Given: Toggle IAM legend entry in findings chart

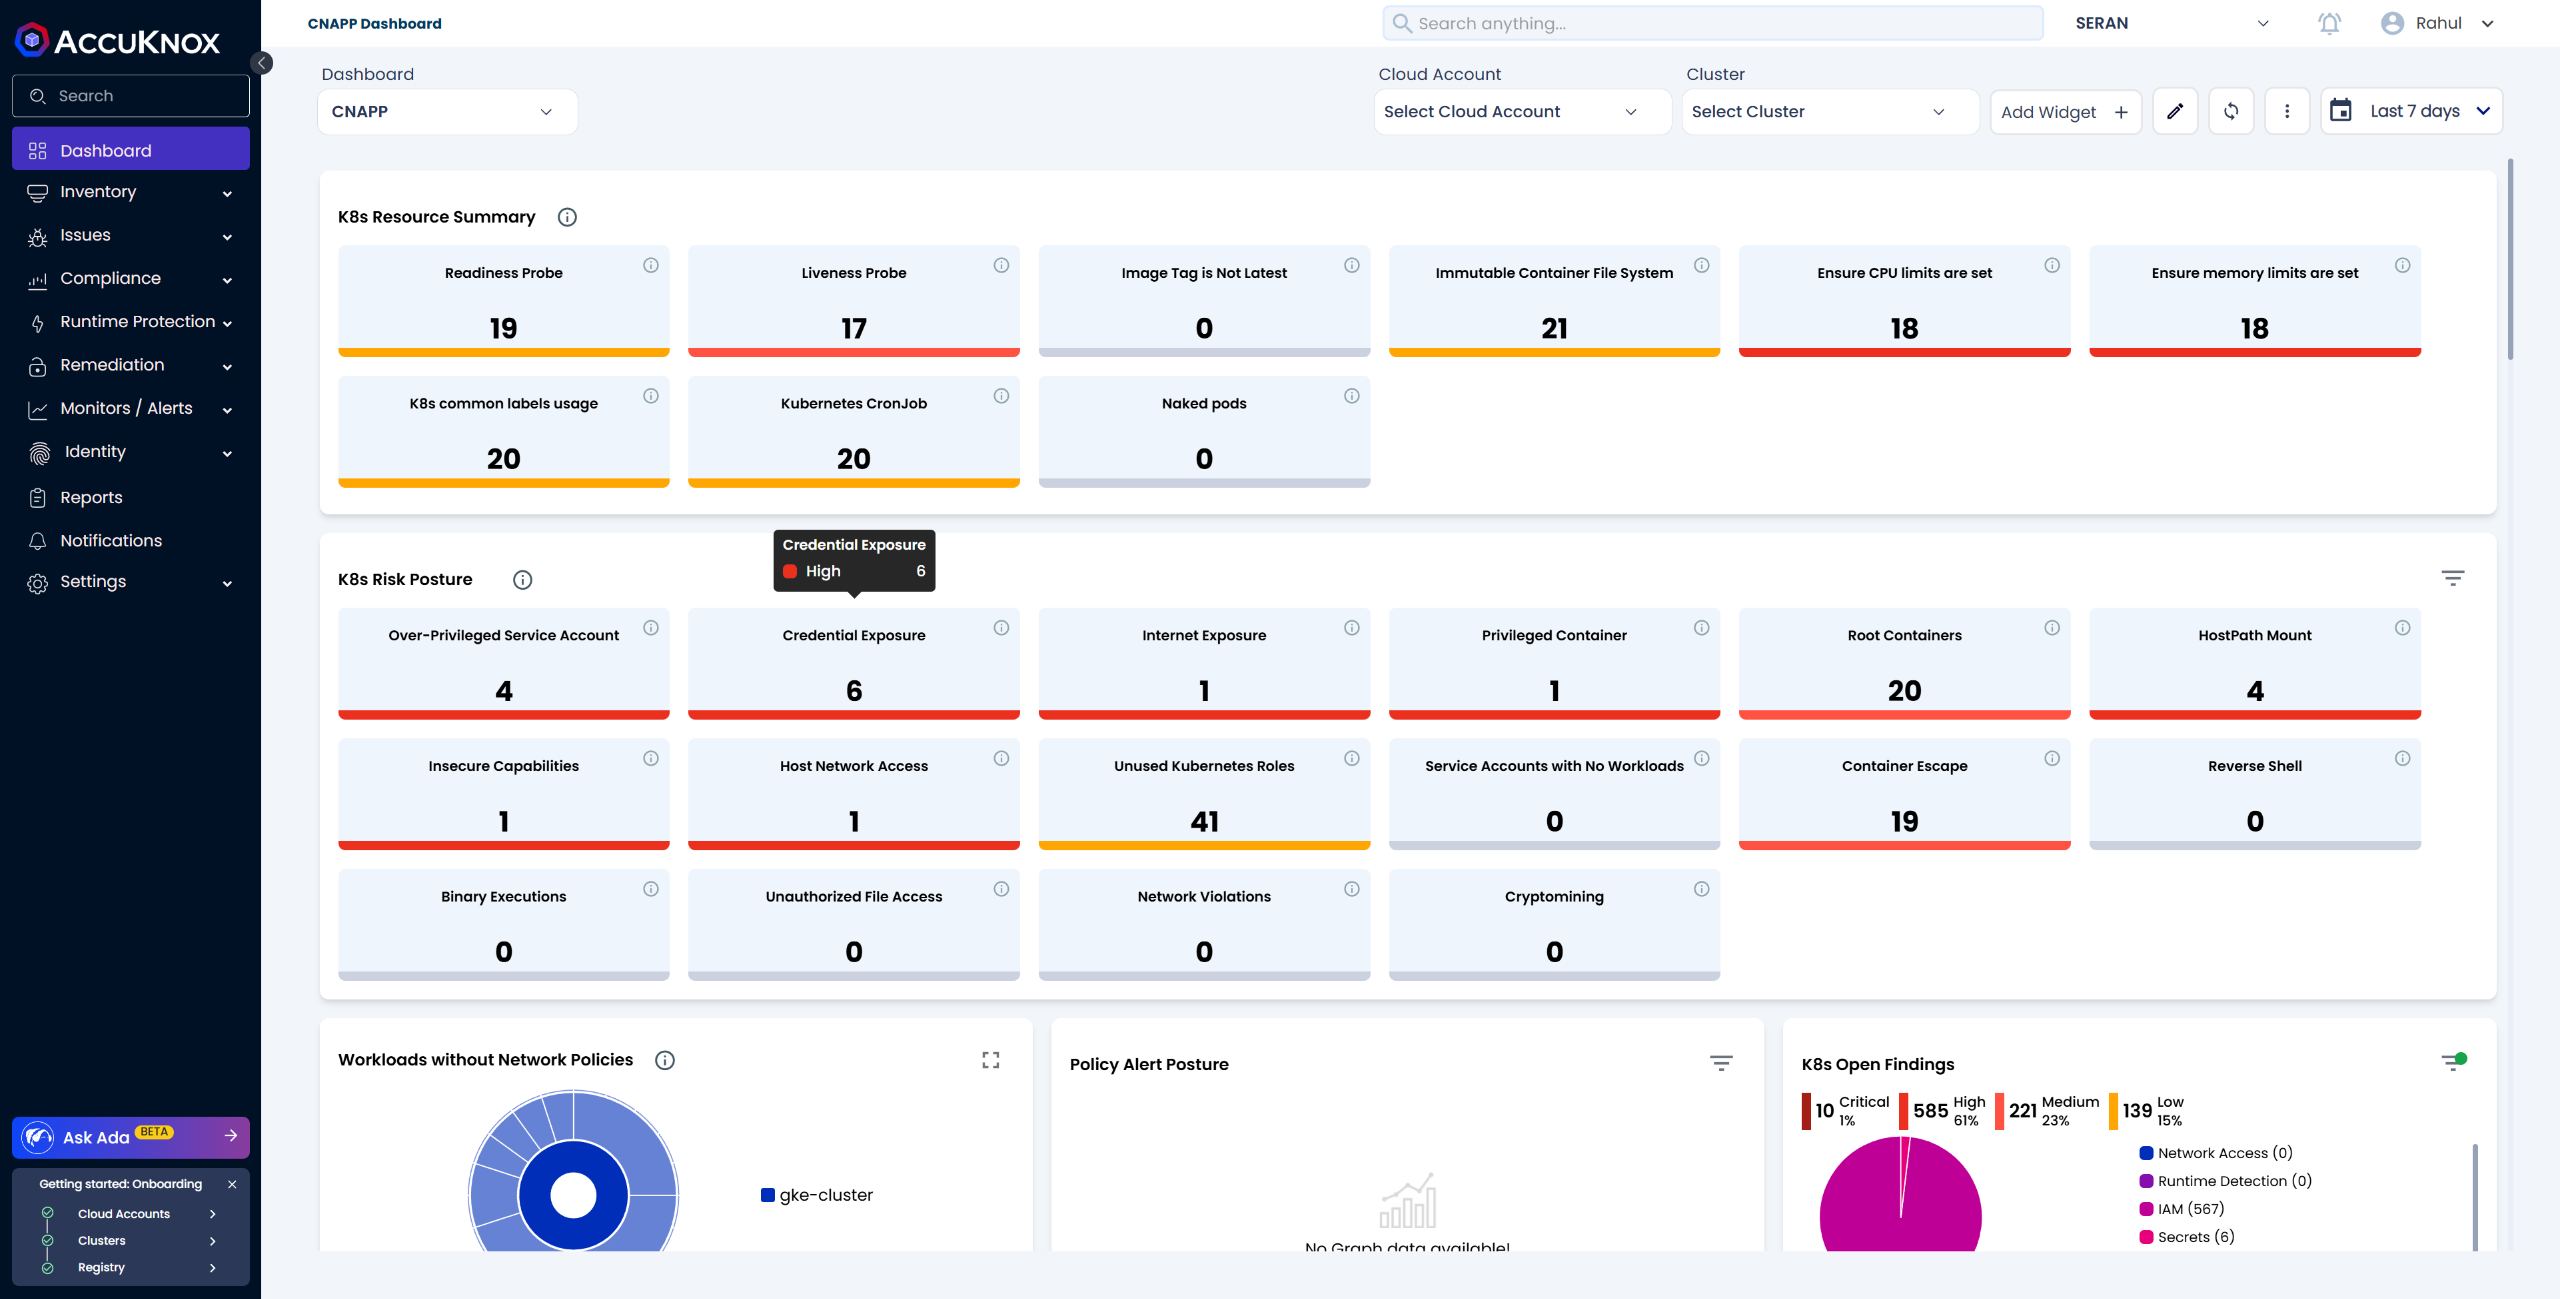Looking at the screenshot, I should [x=2182, y=1209].
